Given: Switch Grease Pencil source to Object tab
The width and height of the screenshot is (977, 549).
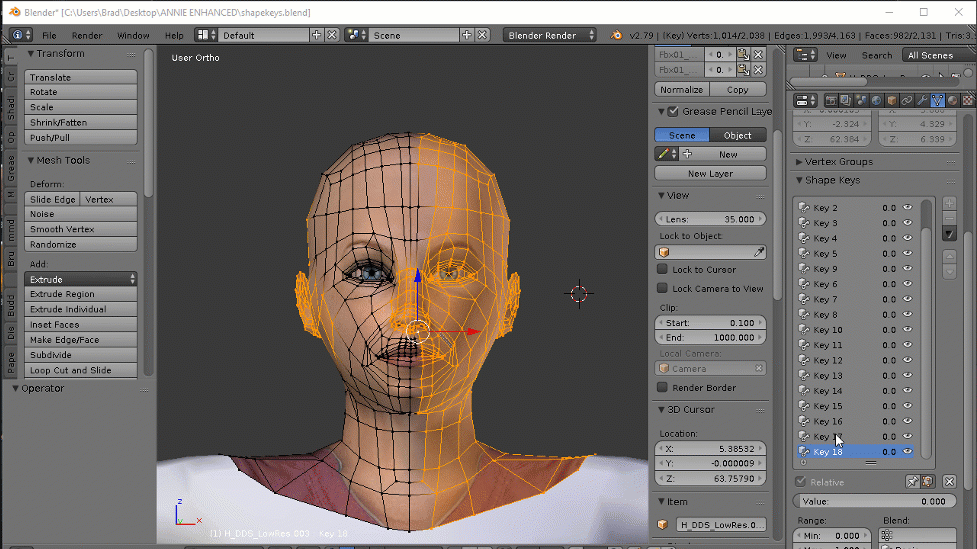Looking at the screenshot, I should point(738,135).
